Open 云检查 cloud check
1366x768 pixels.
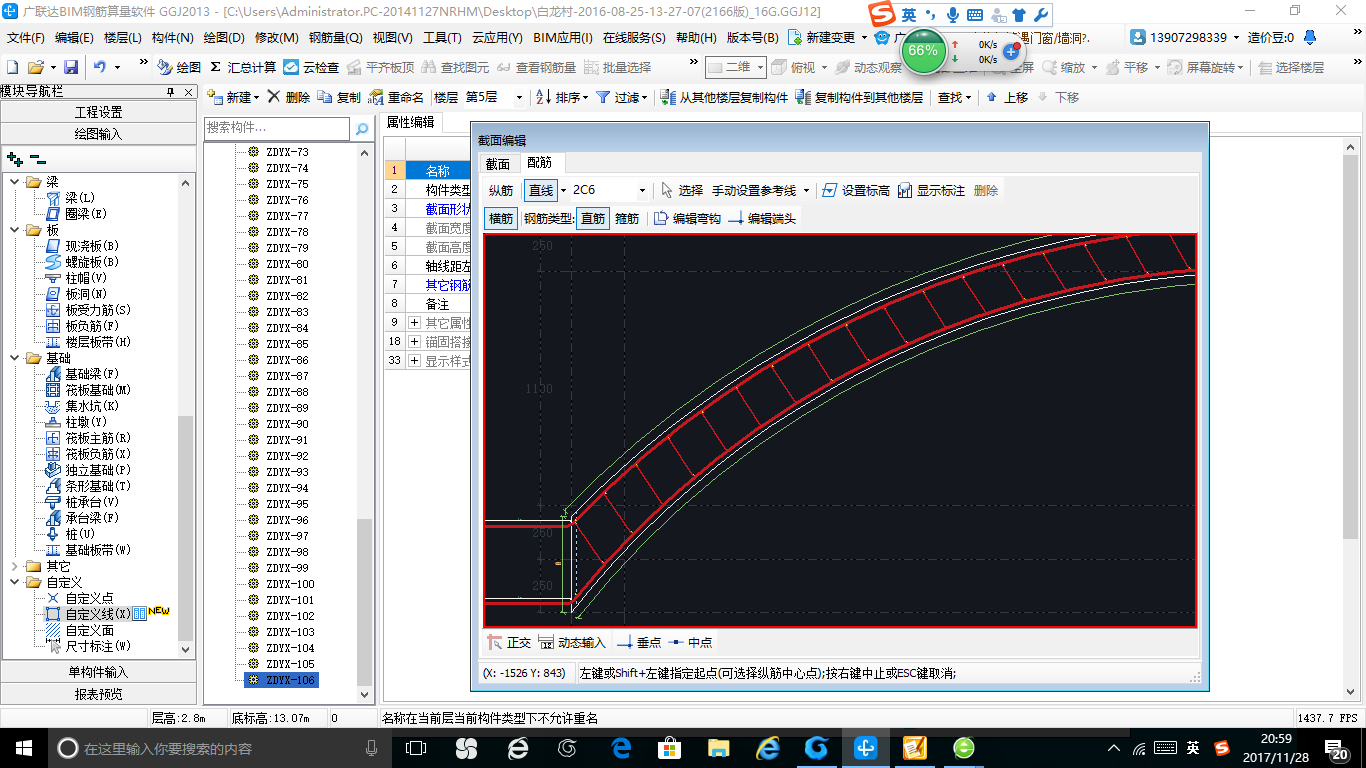click(311, 67)
